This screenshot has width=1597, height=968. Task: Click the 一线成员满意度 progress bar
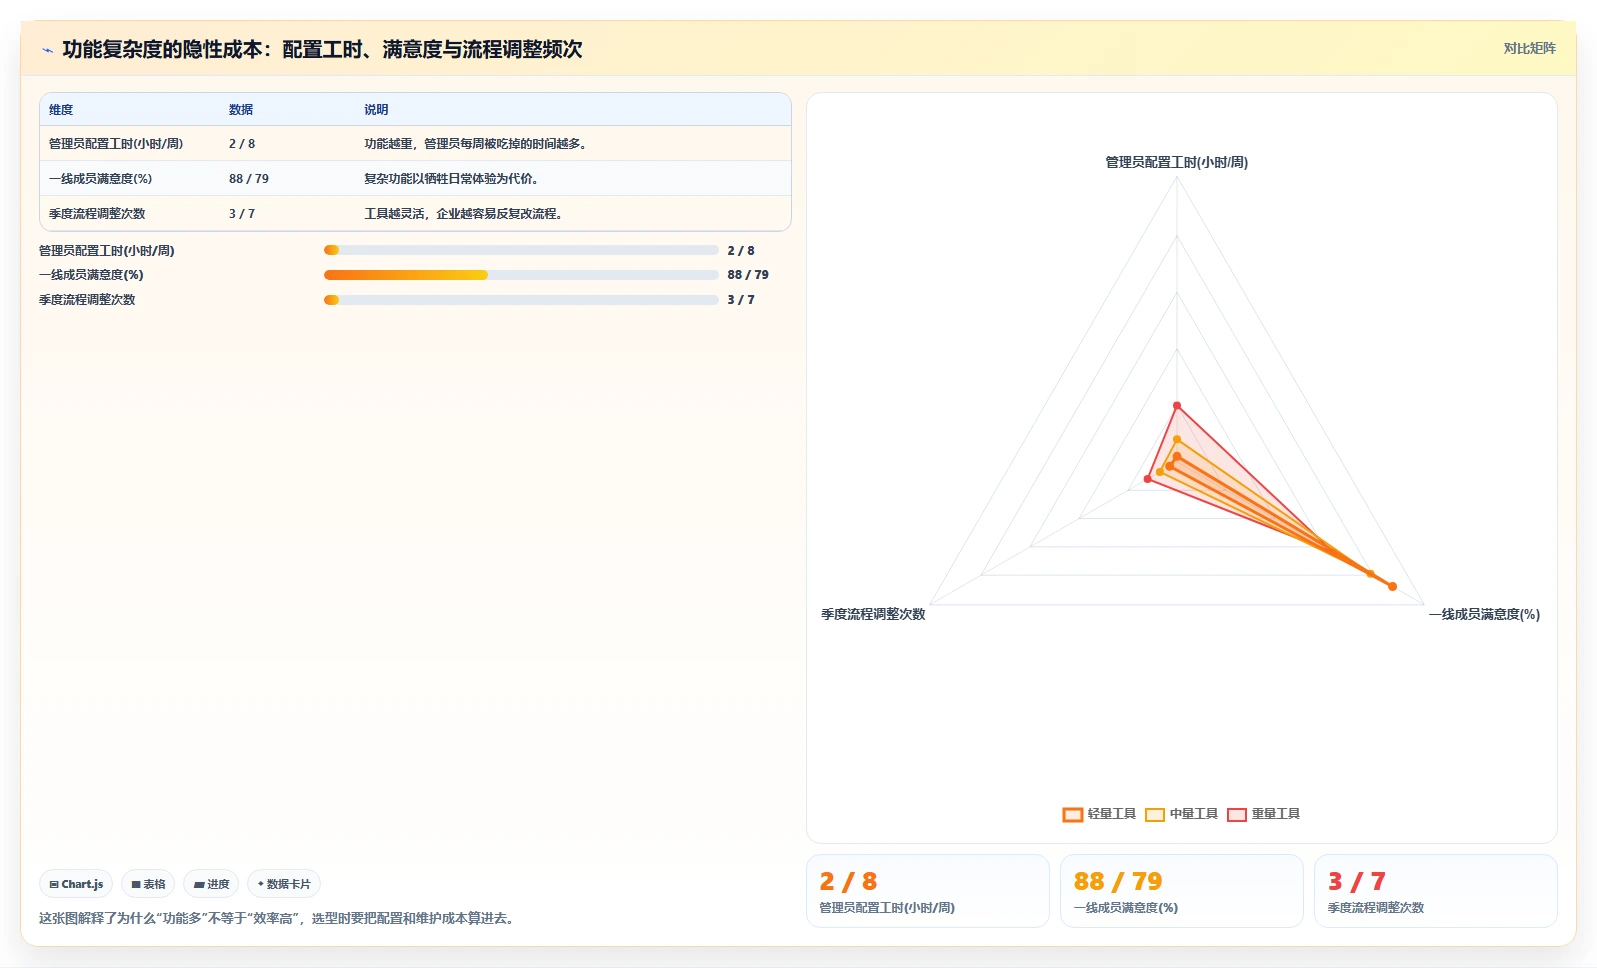point(521,275)
